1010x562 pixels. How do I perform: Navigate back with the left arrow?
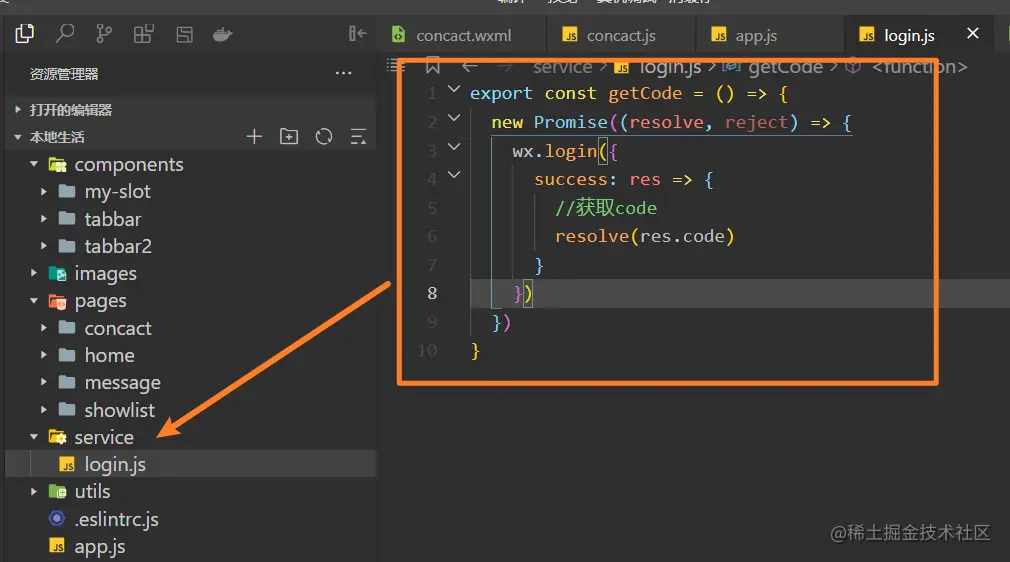(470, 66)
